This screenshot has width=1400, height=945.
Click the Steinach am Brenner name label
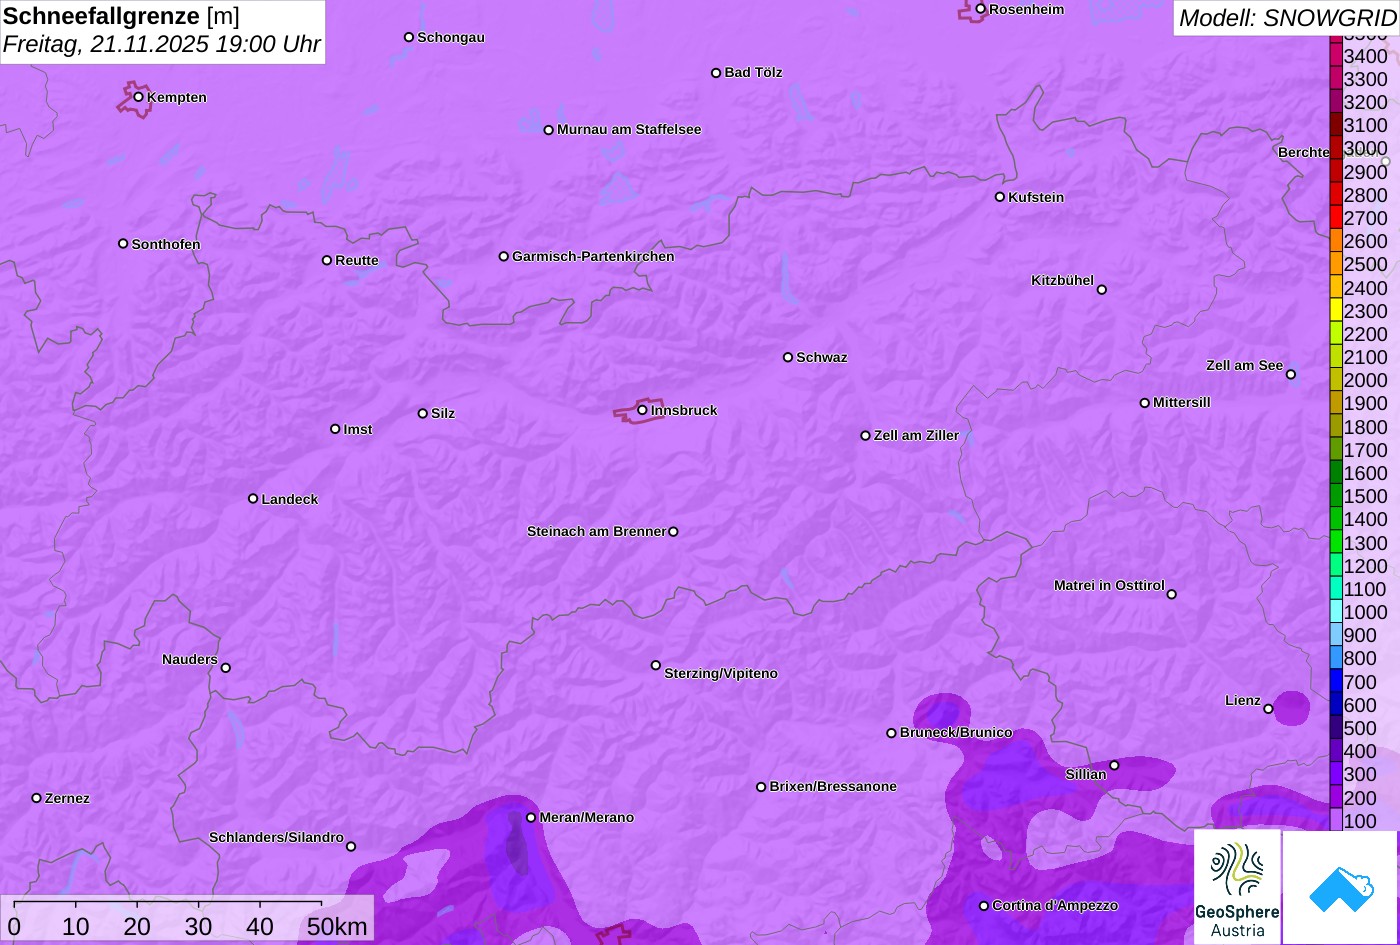pyautogui.click(x=596, y=532)
